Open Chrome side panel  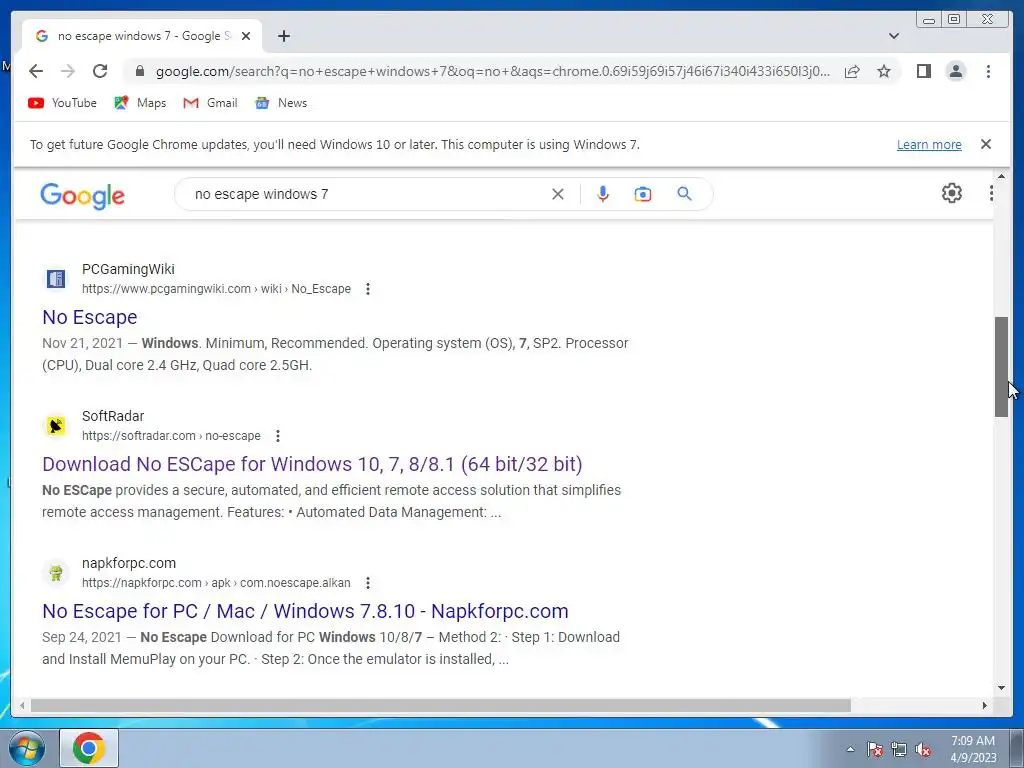pos(923,71)
